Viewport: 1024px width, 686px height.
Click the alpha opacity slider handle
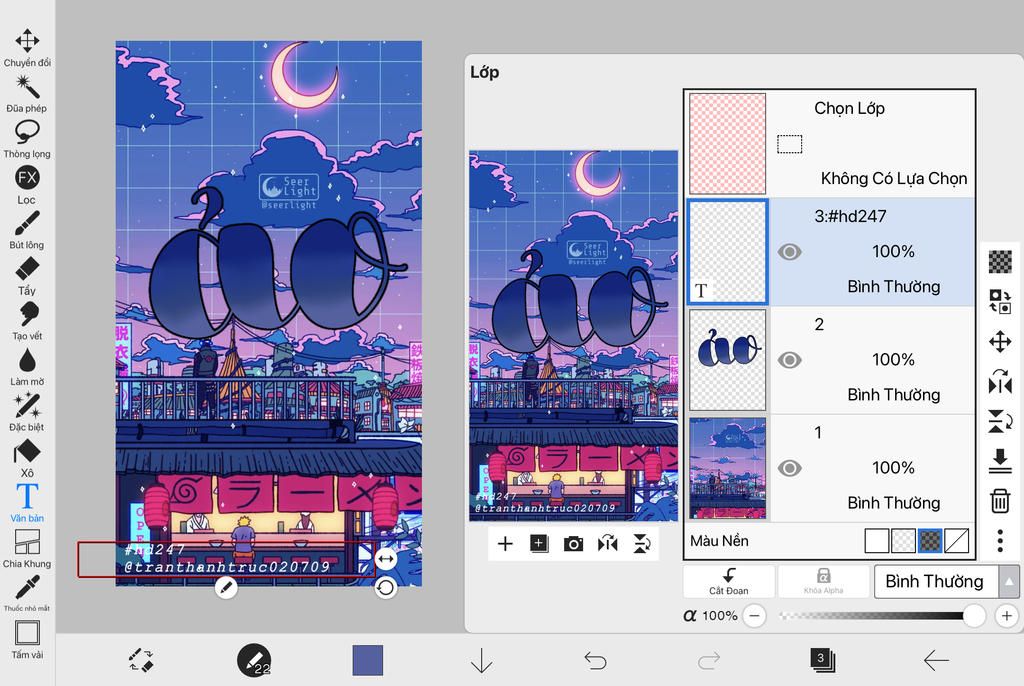coord(974,615)
